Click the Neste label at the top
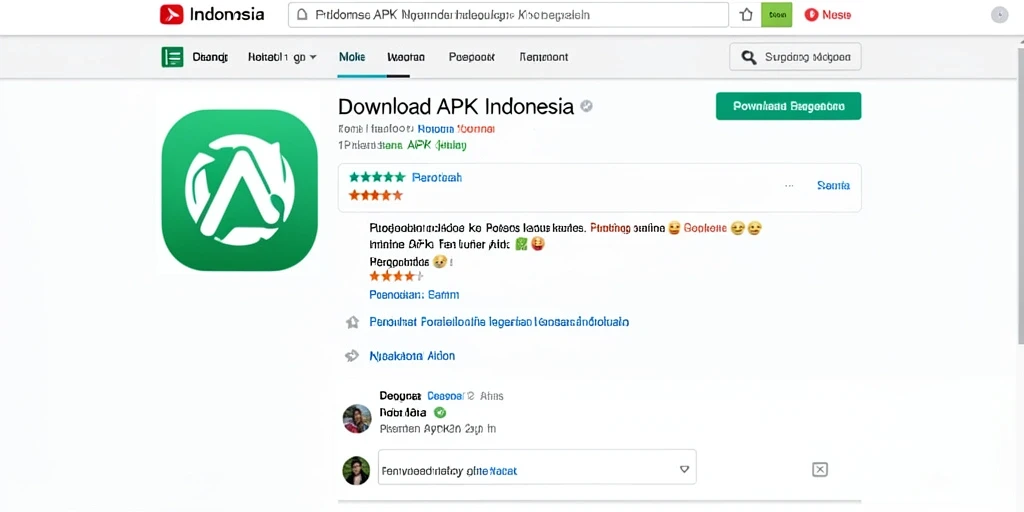This screenshot has width=1024, height=512. 836,14
